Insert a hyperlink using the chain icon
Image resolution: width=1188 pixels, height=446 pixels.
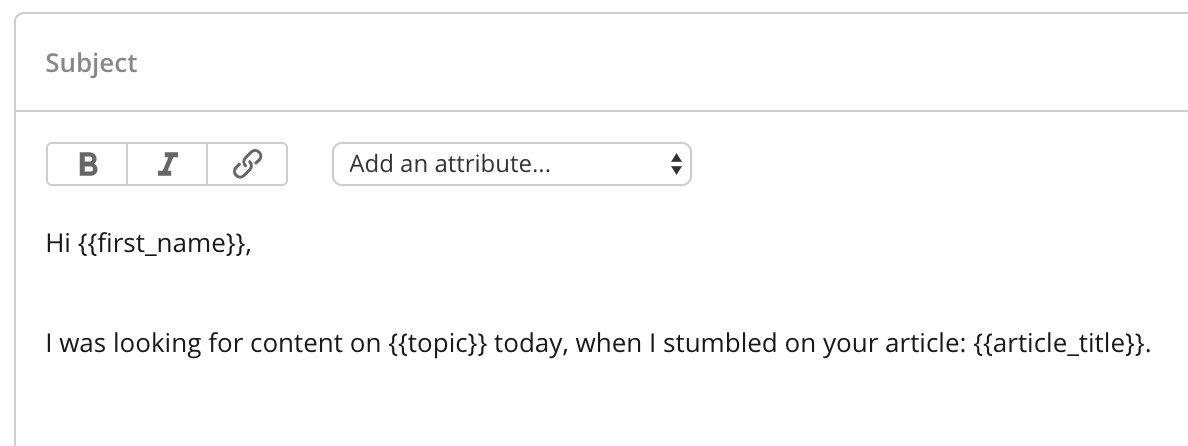[x=247, y=164]
